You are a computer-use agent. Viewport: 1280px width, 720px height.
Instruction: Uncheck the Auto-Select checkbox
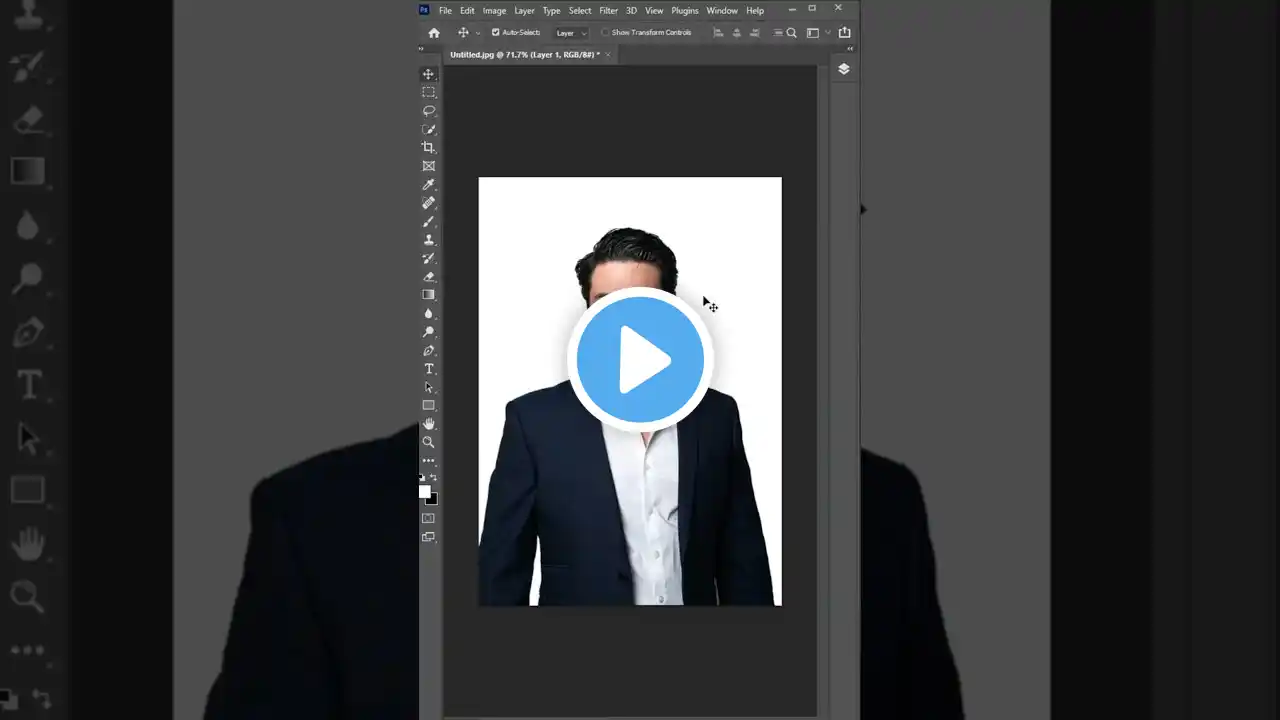(495, 33)
